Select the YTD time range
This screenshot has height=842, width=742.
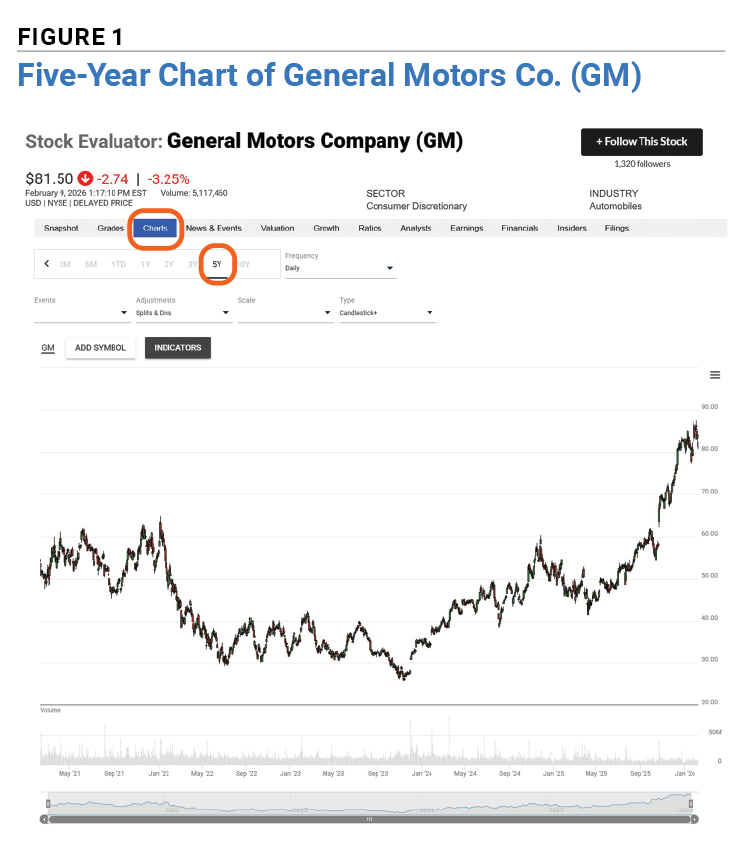pyautogui.click(x=118, y=264)
